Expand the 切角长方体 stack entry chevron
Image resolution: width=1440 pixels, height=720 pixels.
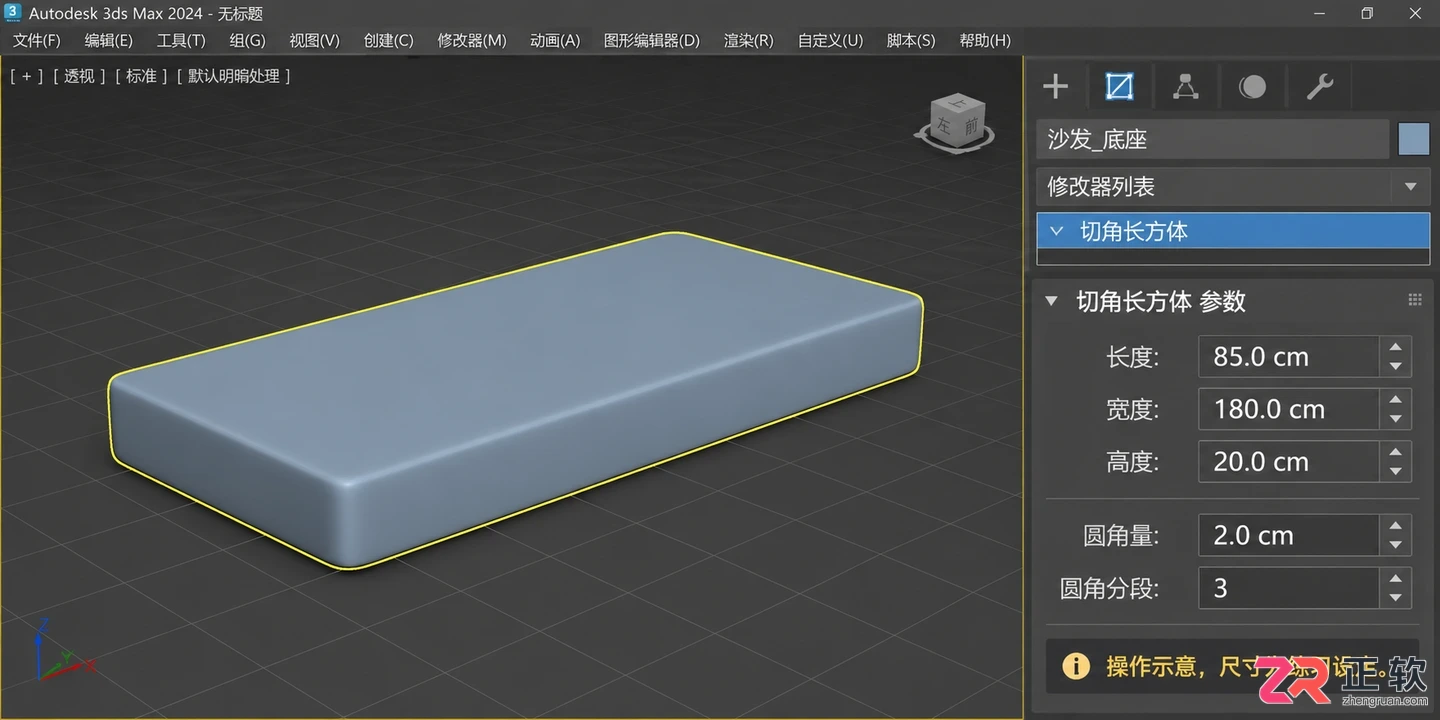(1056, 231)
